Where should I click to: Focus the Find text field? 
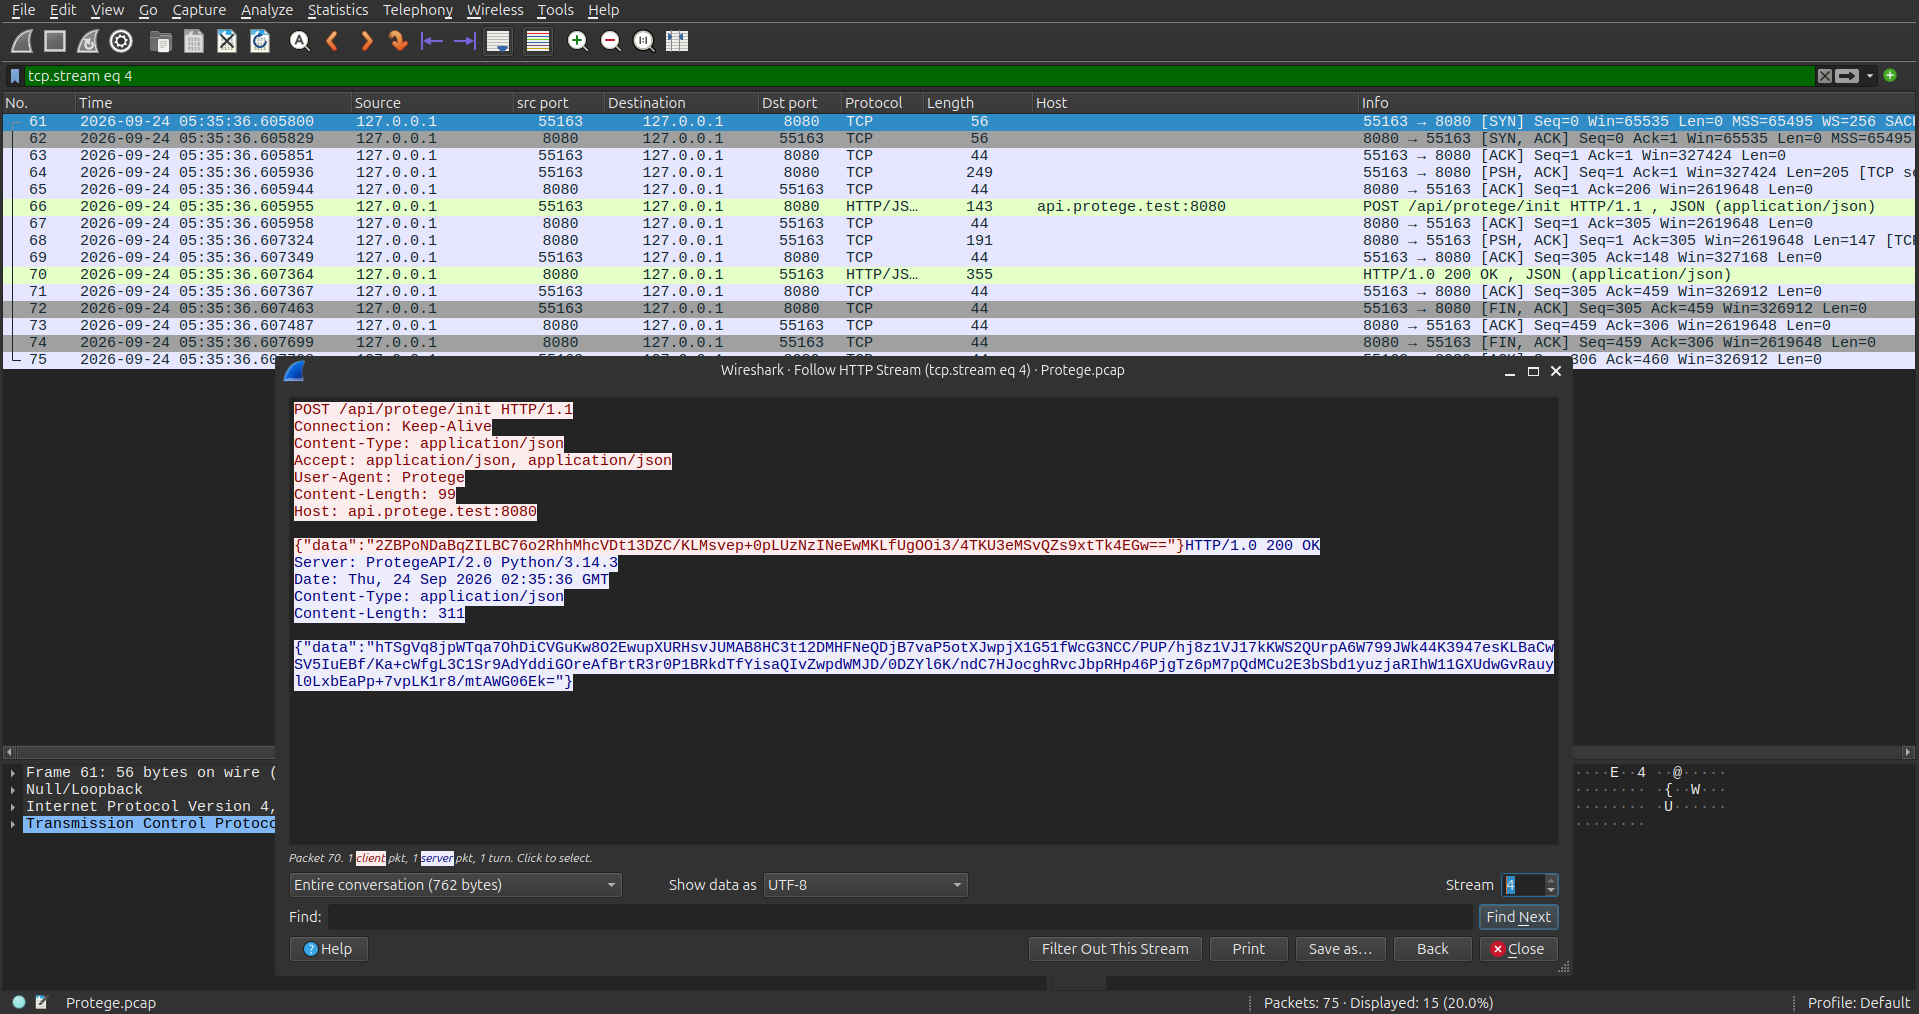pyautogui.click(x=900, y=917)
